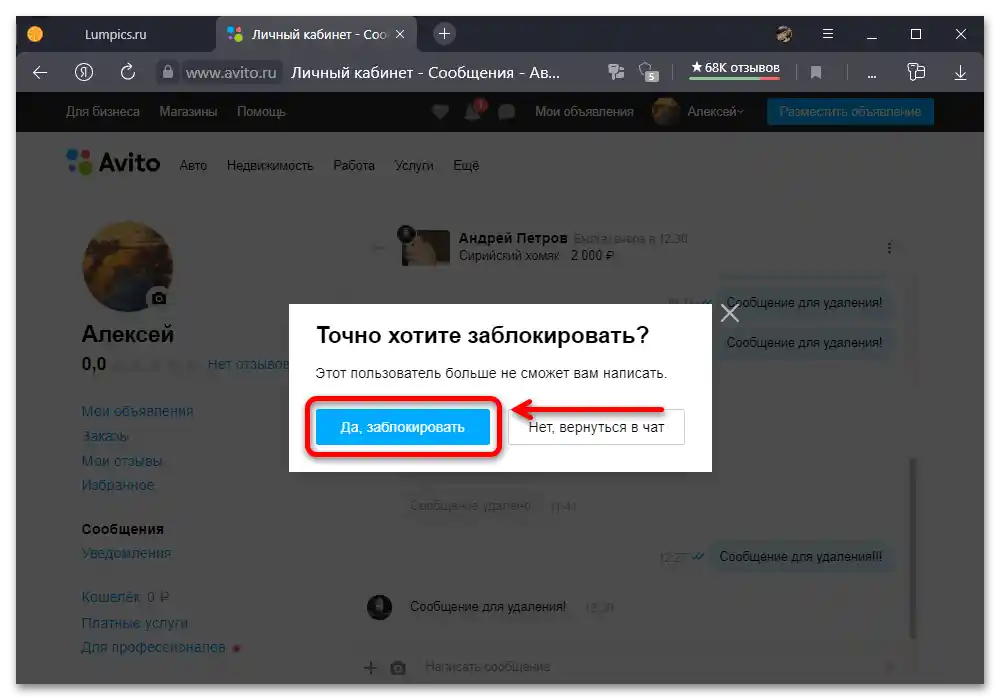Open notifications bell icon
The width and height of the screenshot is (1000, 700).
point(473,112)
